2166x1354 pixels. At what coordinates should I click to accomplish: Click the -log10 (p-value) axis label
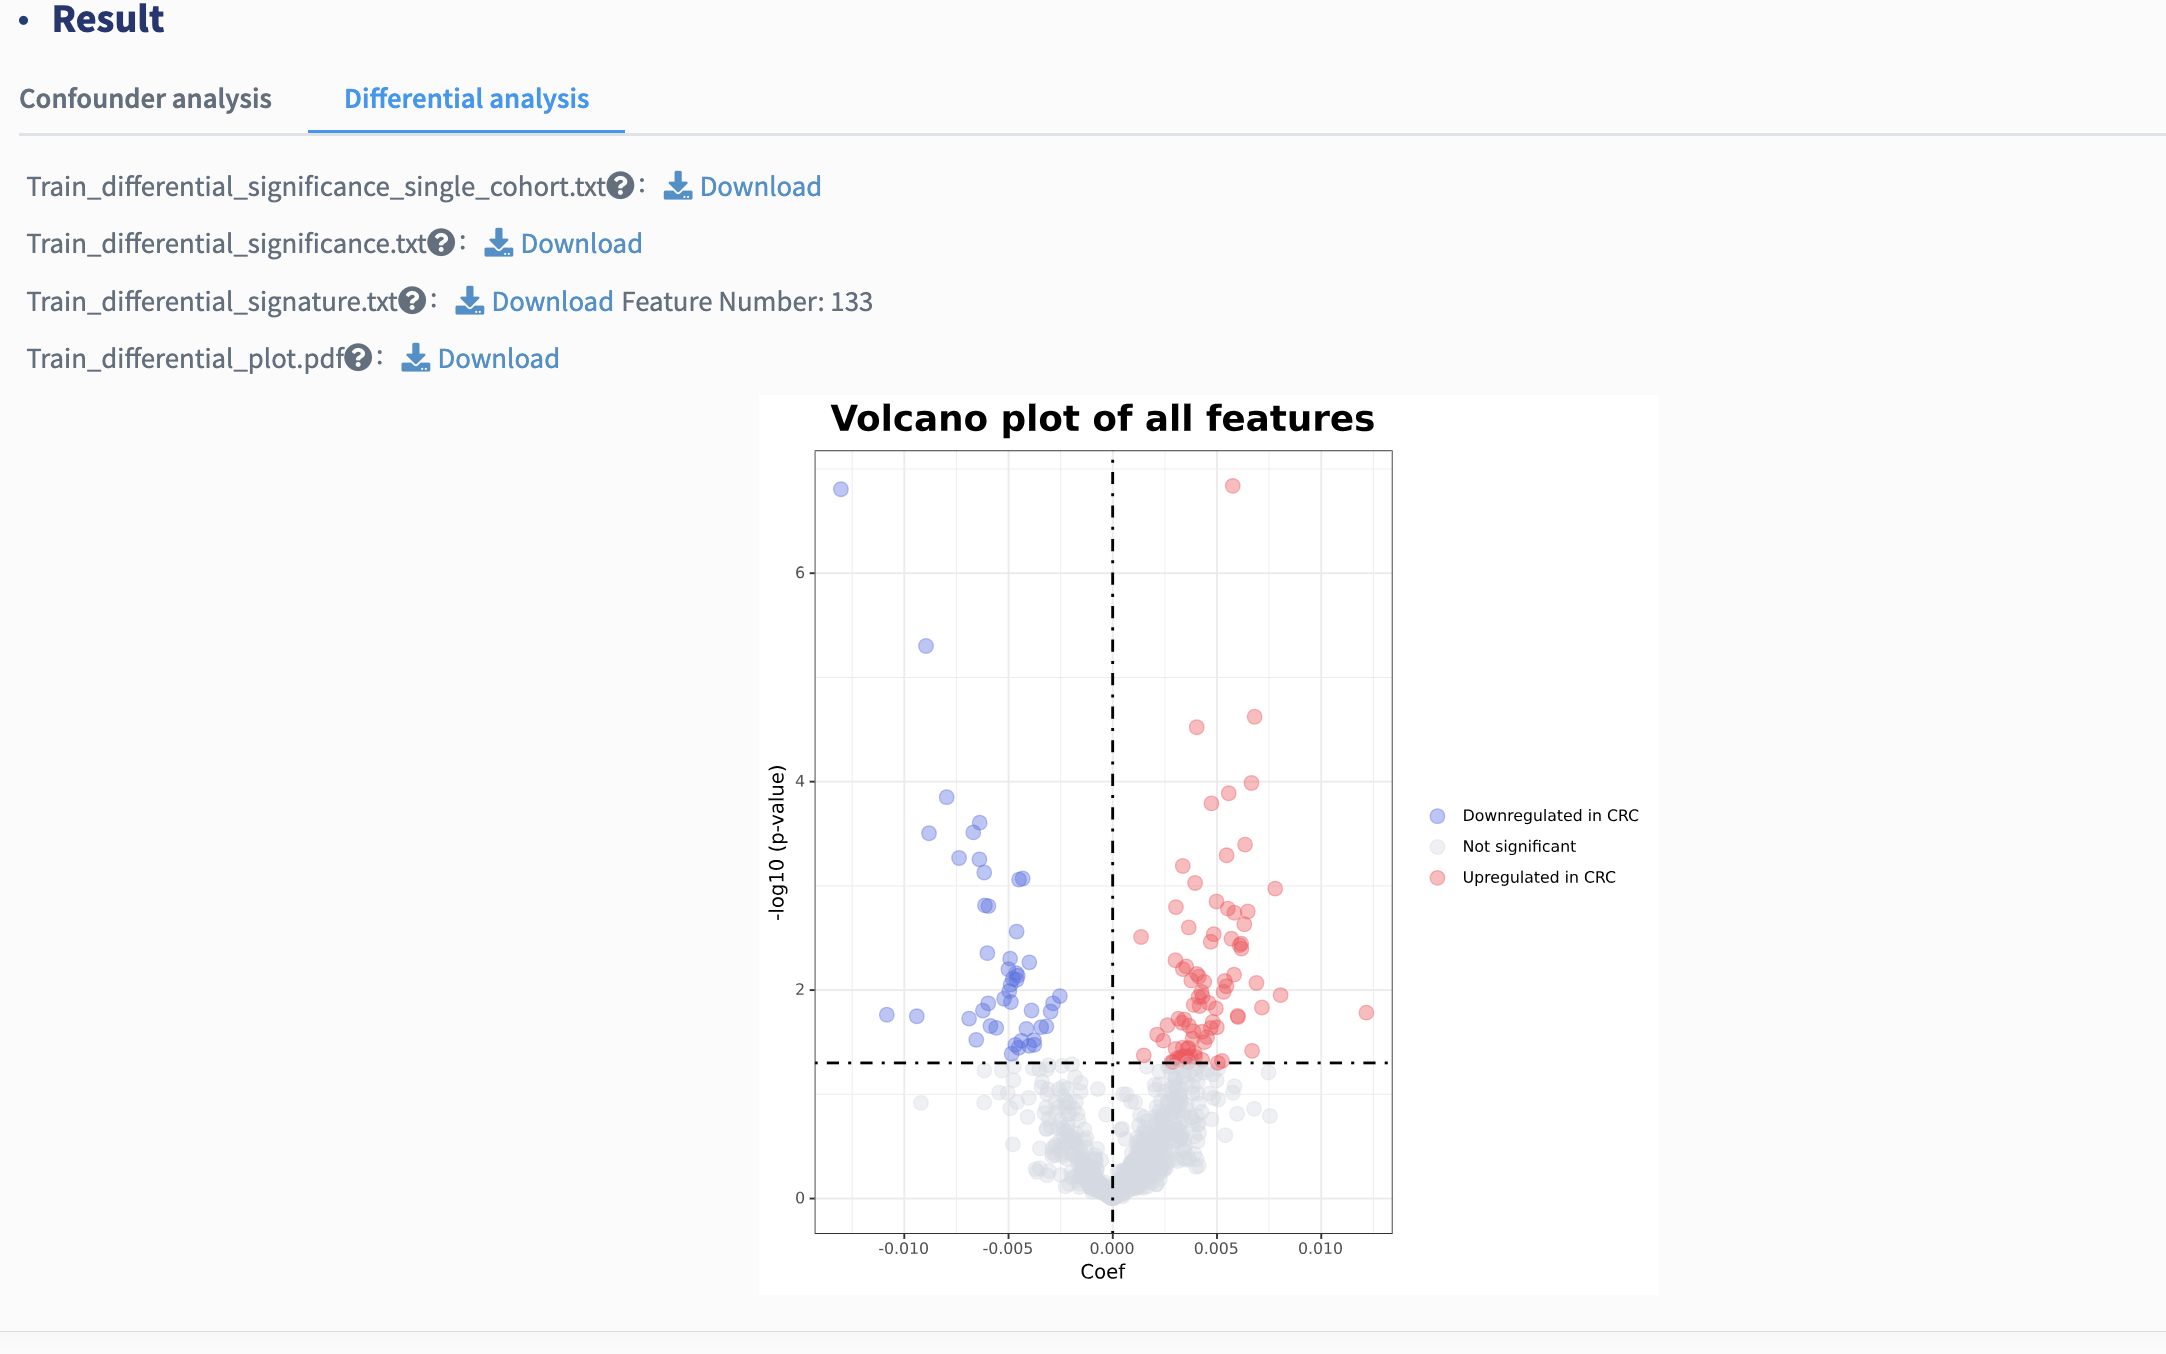[x=777, y=842]
